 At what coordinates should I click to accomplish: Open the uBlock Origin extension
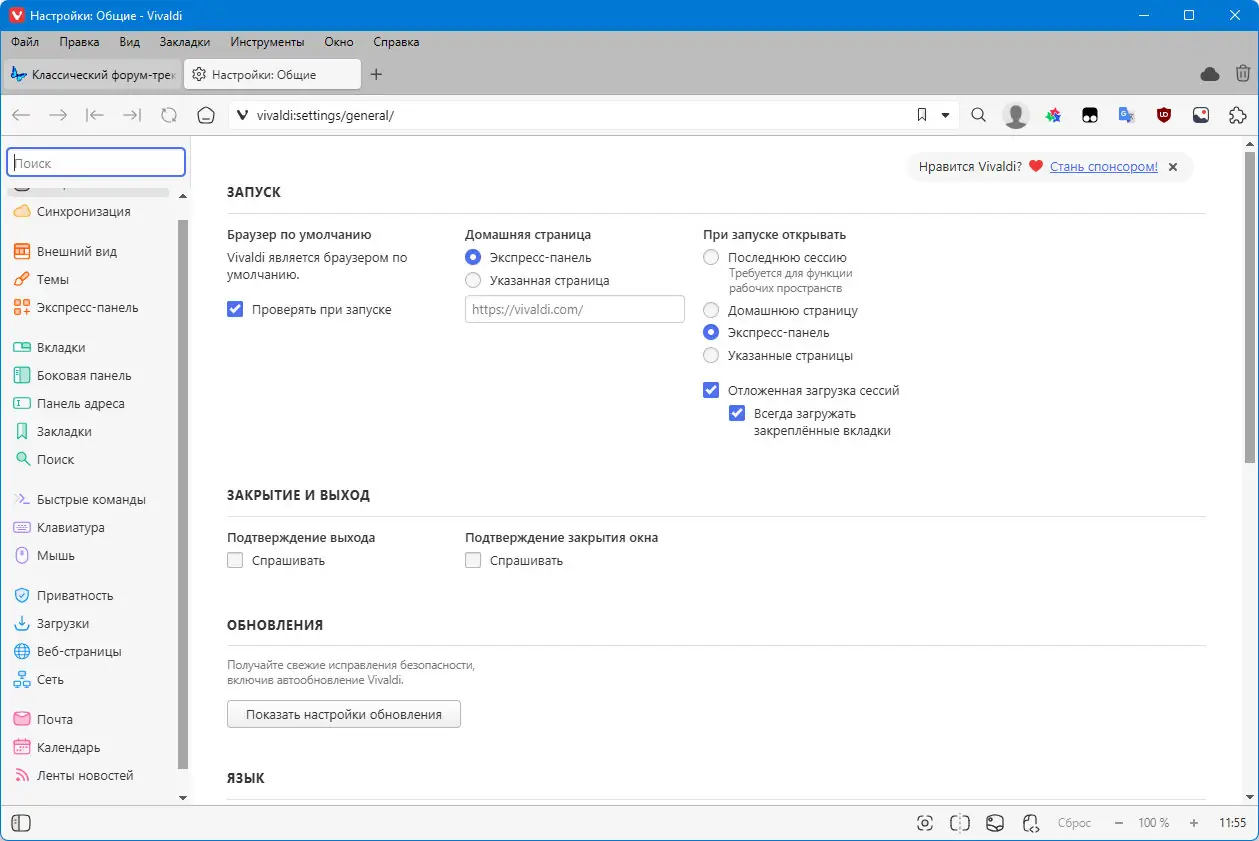click(1164, 115)
